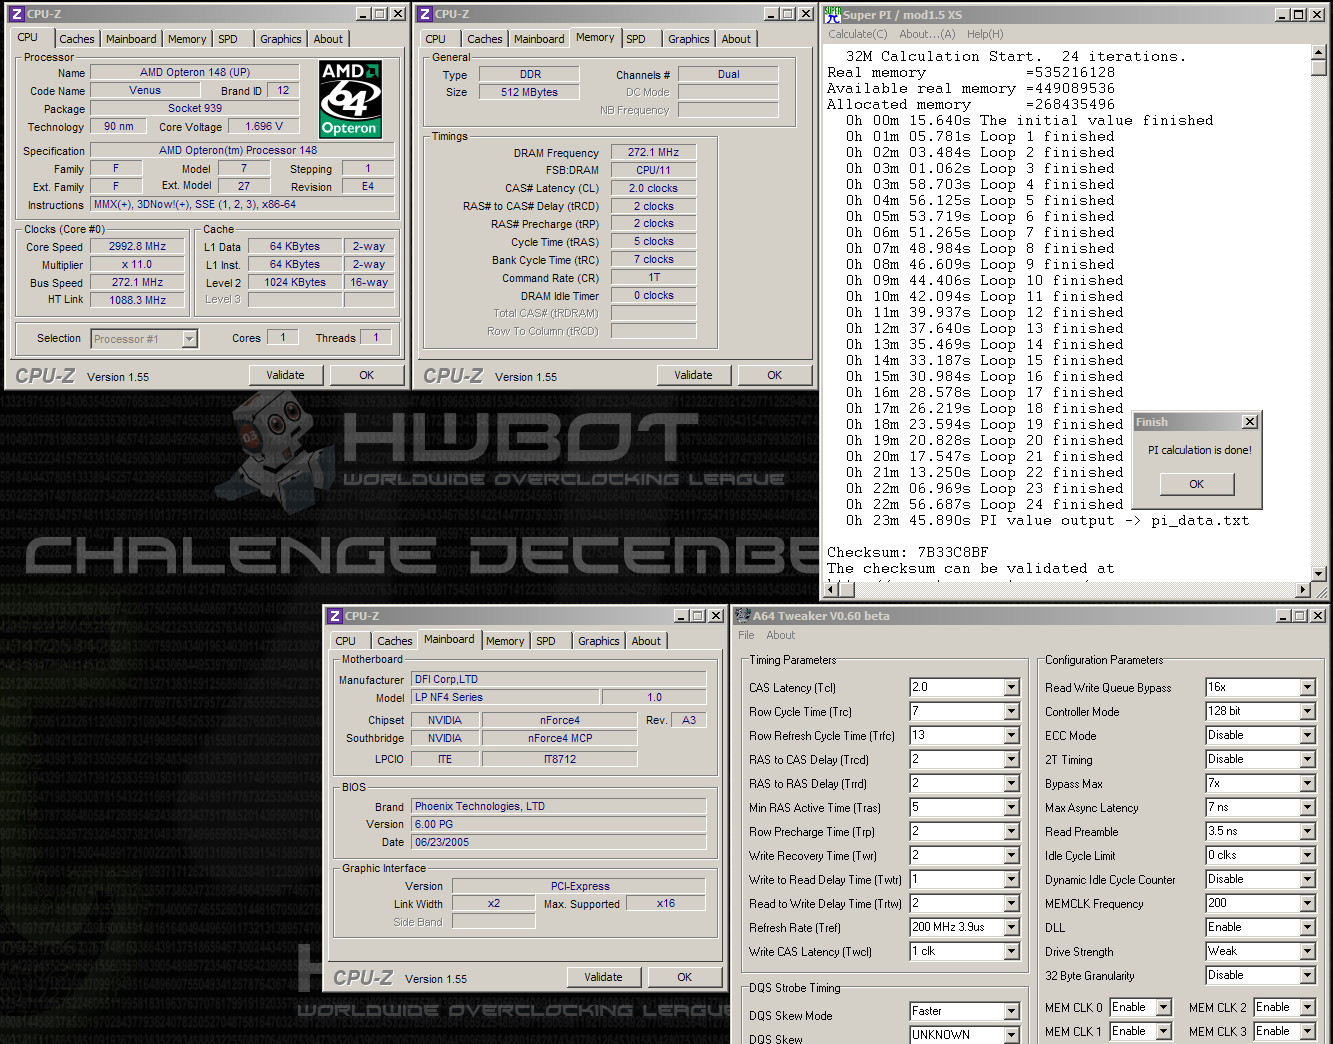Click the Manufacturer field DFI Corp,LTD
Image resolution: width=1333 pixels, height=1044 pixels.
point(560,679)
